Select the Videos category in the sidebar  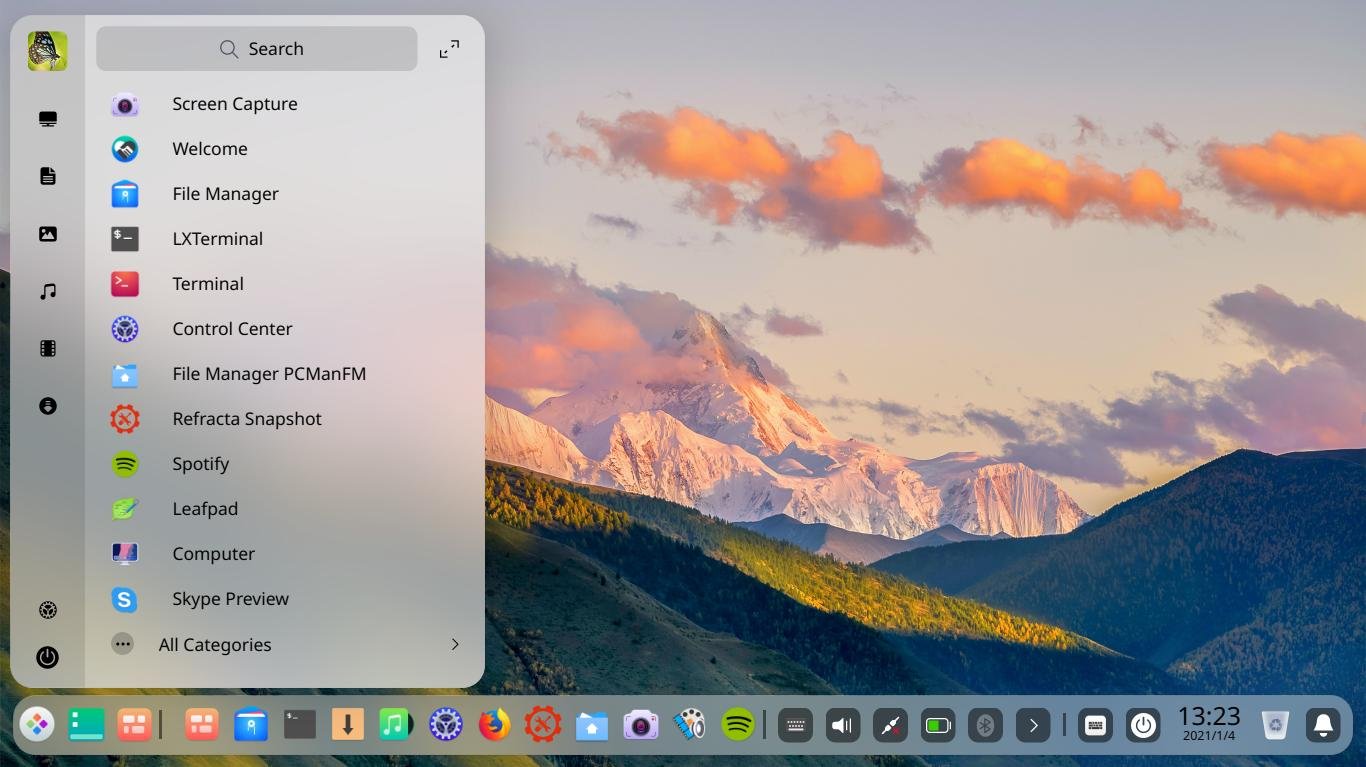pos(47,347)
